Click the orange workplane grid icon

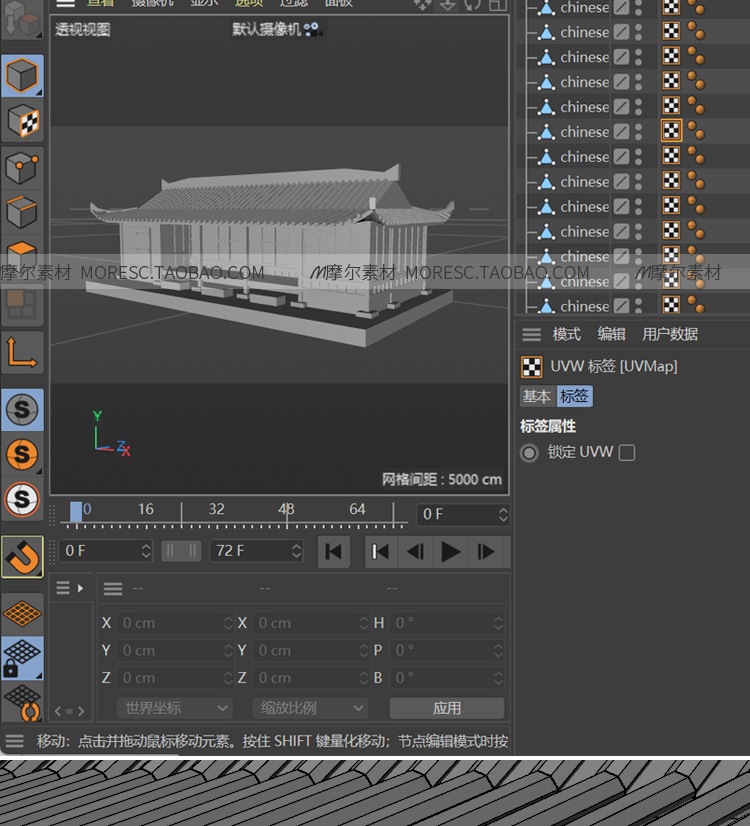(22, 614)
